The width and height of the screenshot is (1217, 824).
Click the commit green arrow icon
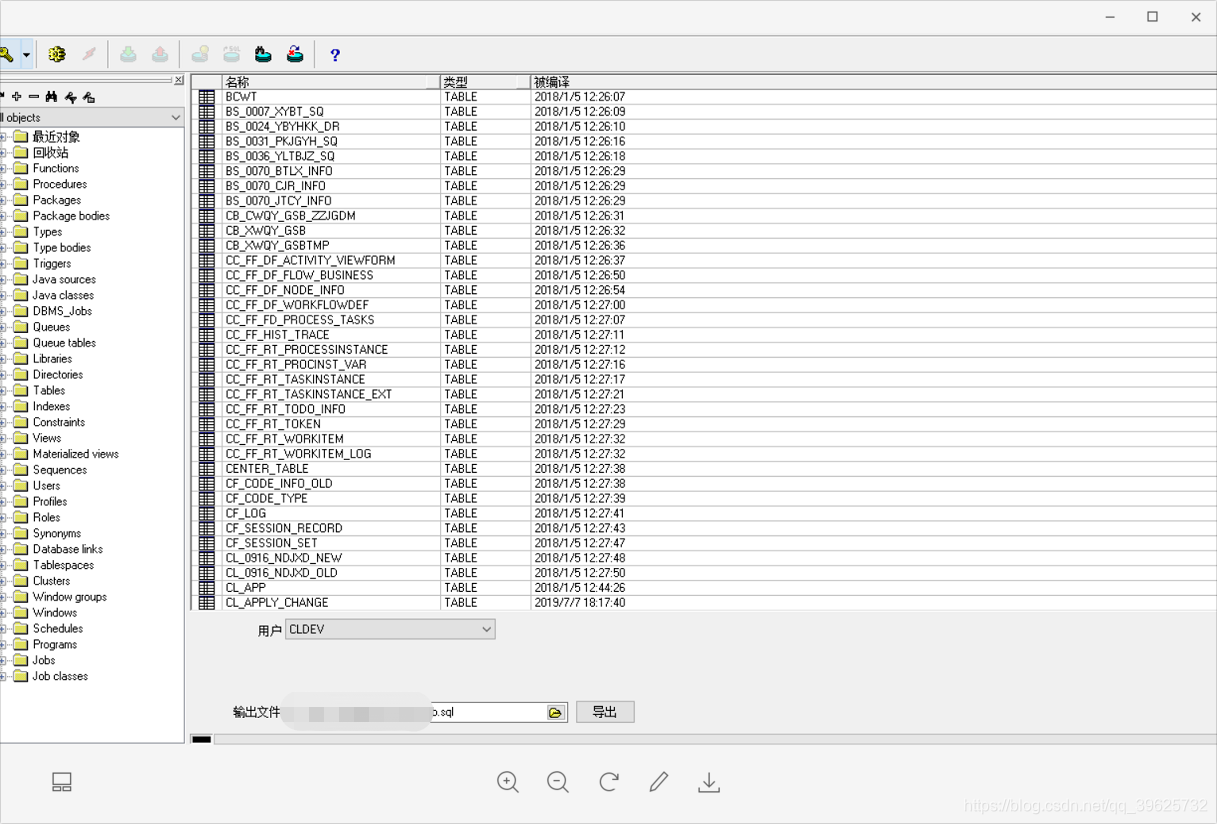tap(128, 55)
